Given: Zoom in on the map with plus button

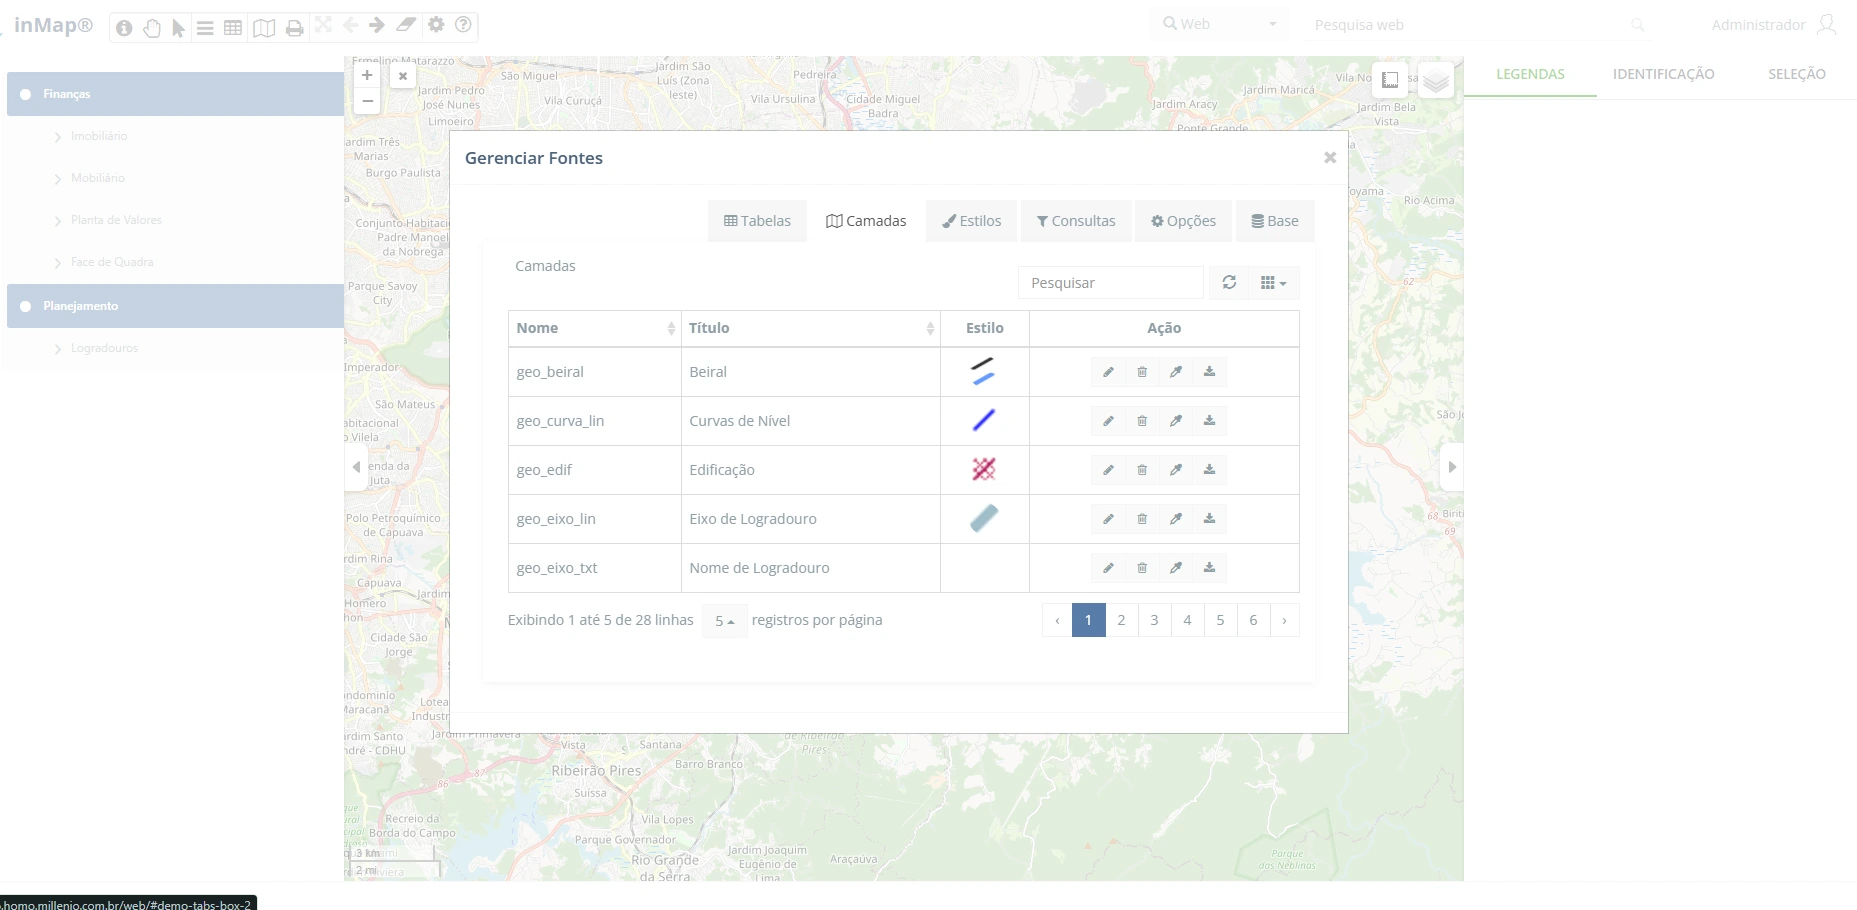Looking at the screenshot, I should 367,75.
